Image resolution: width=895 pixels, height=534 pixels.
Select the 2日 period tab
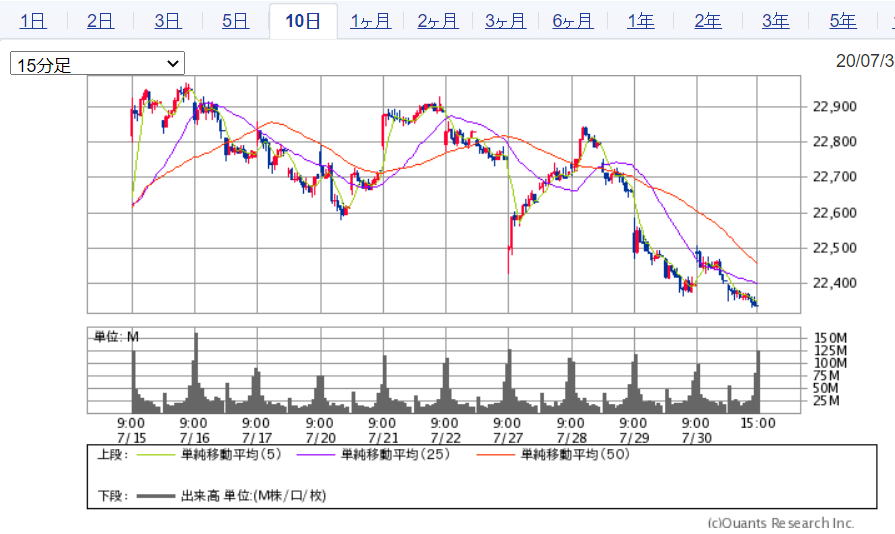[100, 20]
